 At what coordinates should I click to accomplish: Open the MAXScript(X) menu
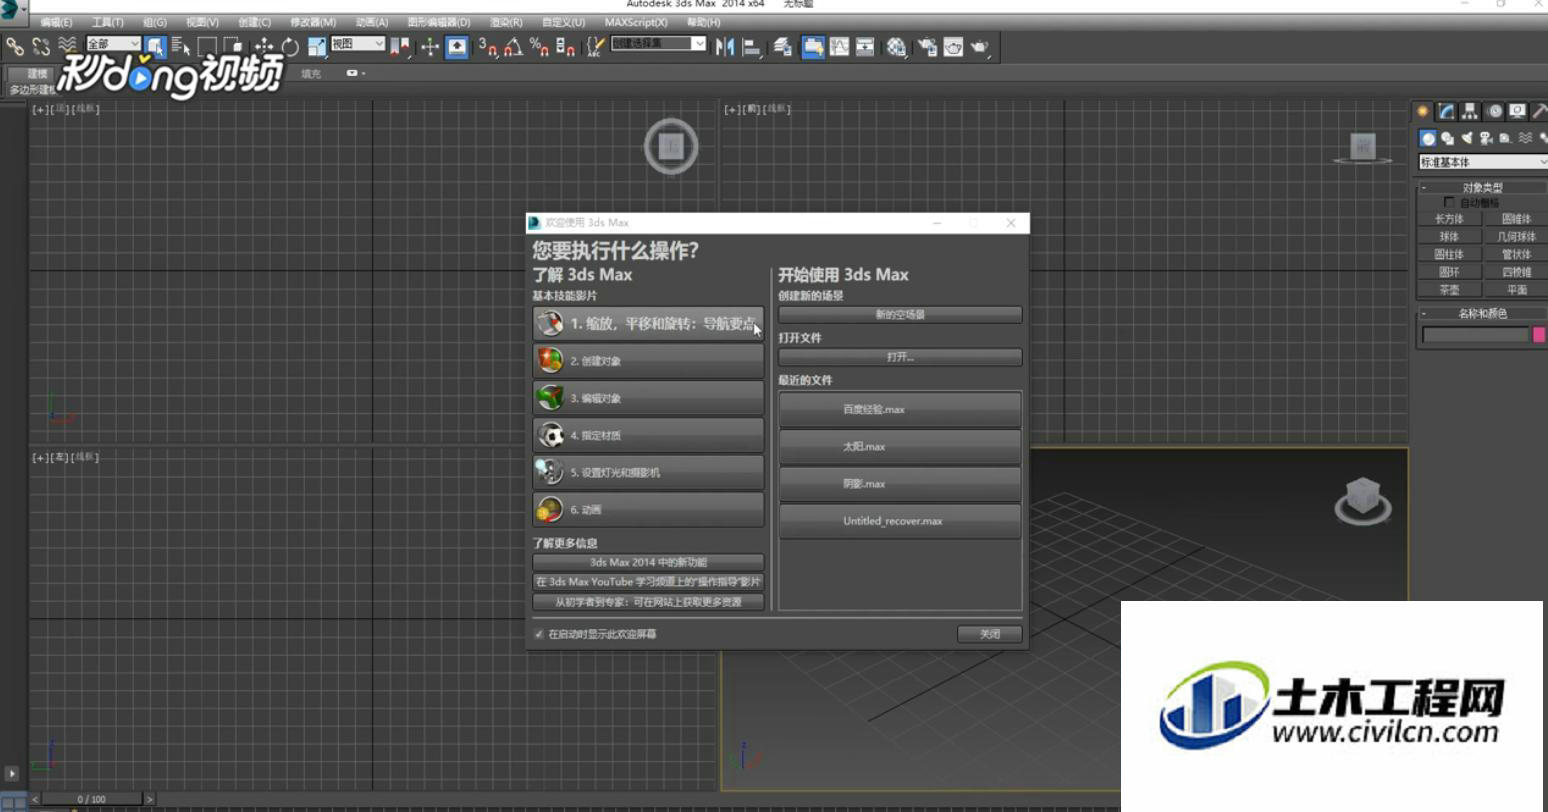tap(636, 22)
